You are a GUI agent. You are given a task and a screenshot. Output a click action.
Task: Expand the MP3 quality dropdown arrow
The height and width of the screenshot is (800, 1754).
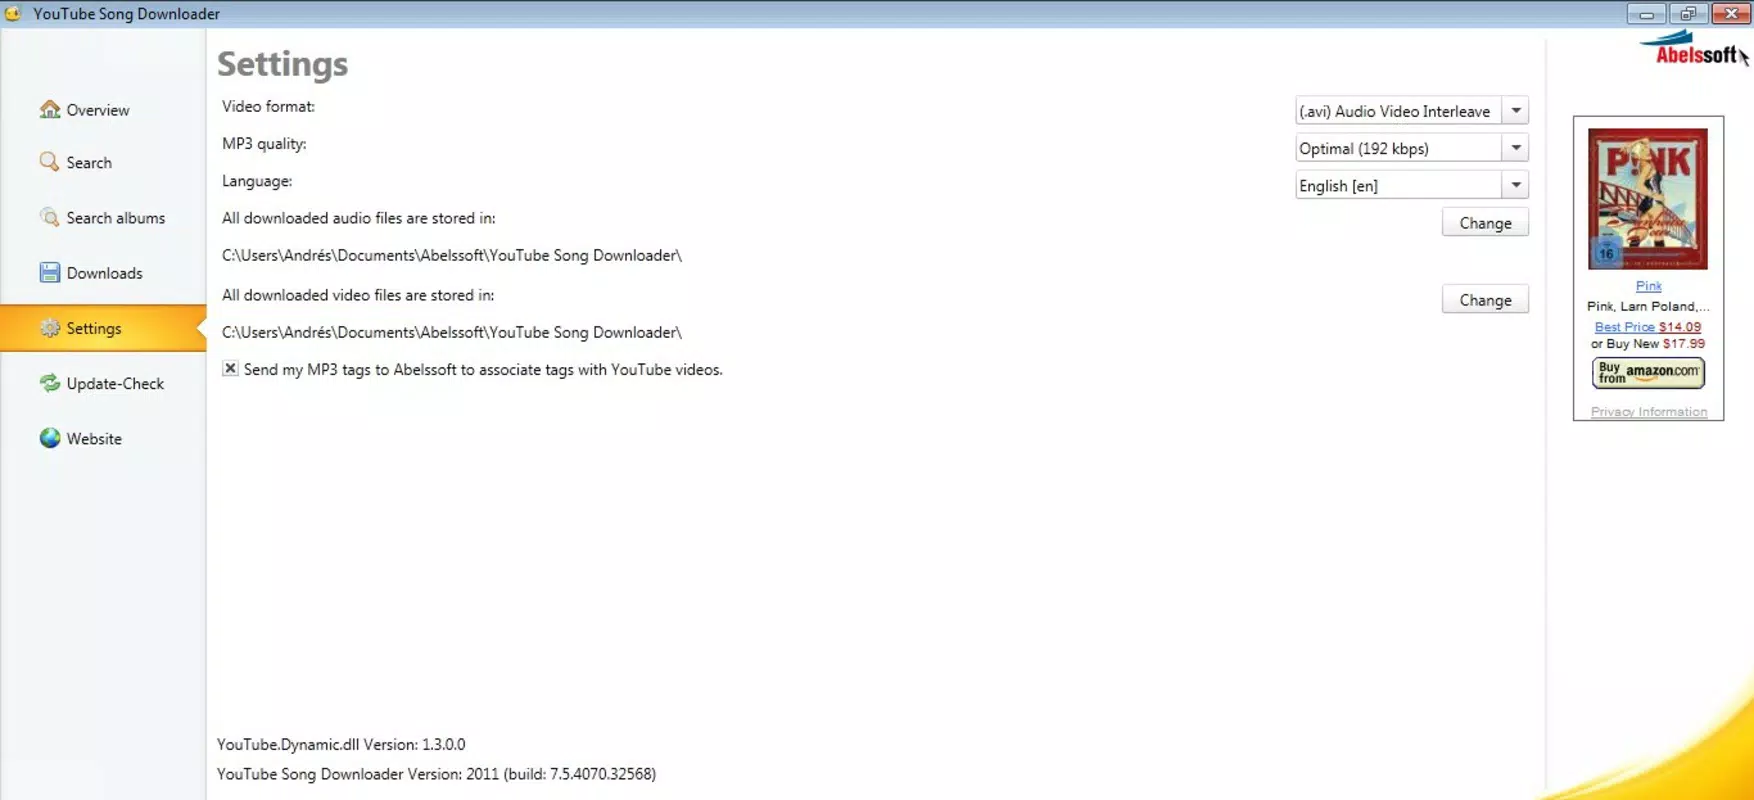[x=1516, y=148]
